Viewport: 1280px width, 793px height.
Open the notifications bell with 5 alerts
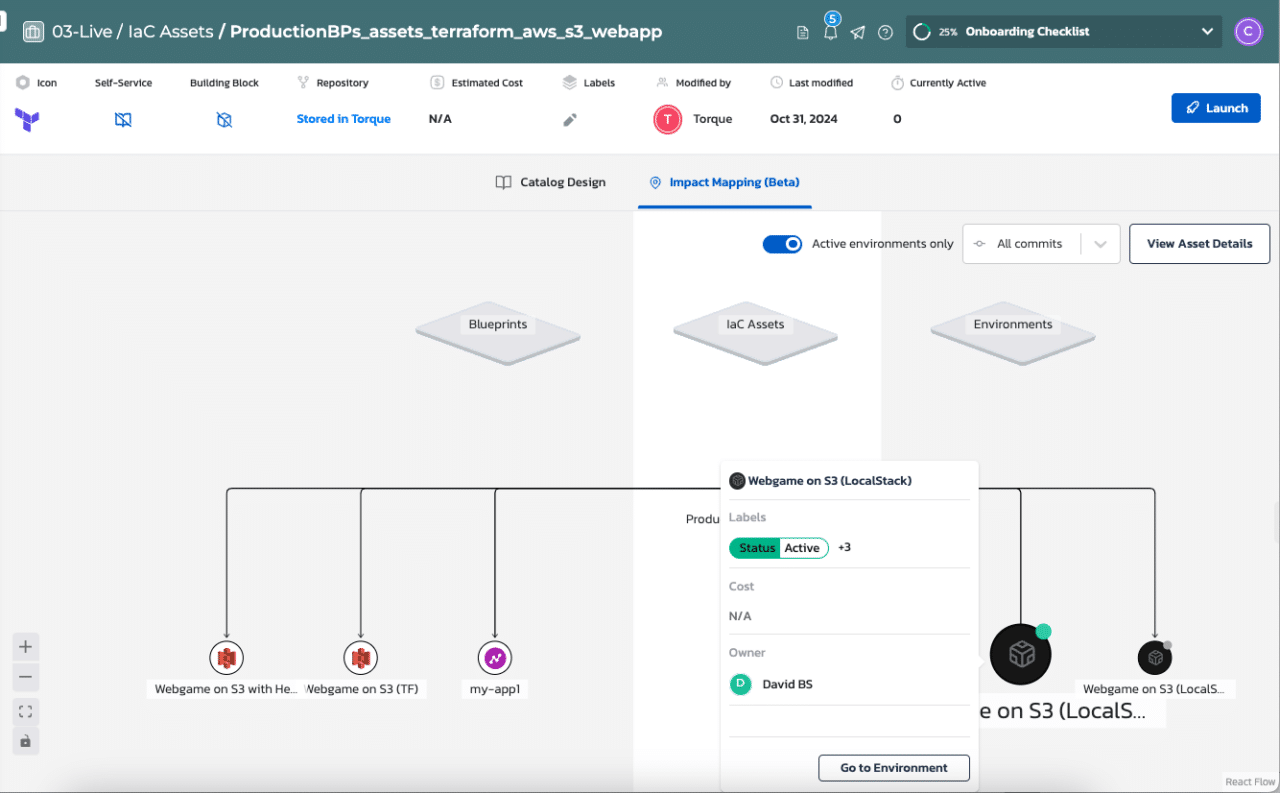tap(830, 32)
